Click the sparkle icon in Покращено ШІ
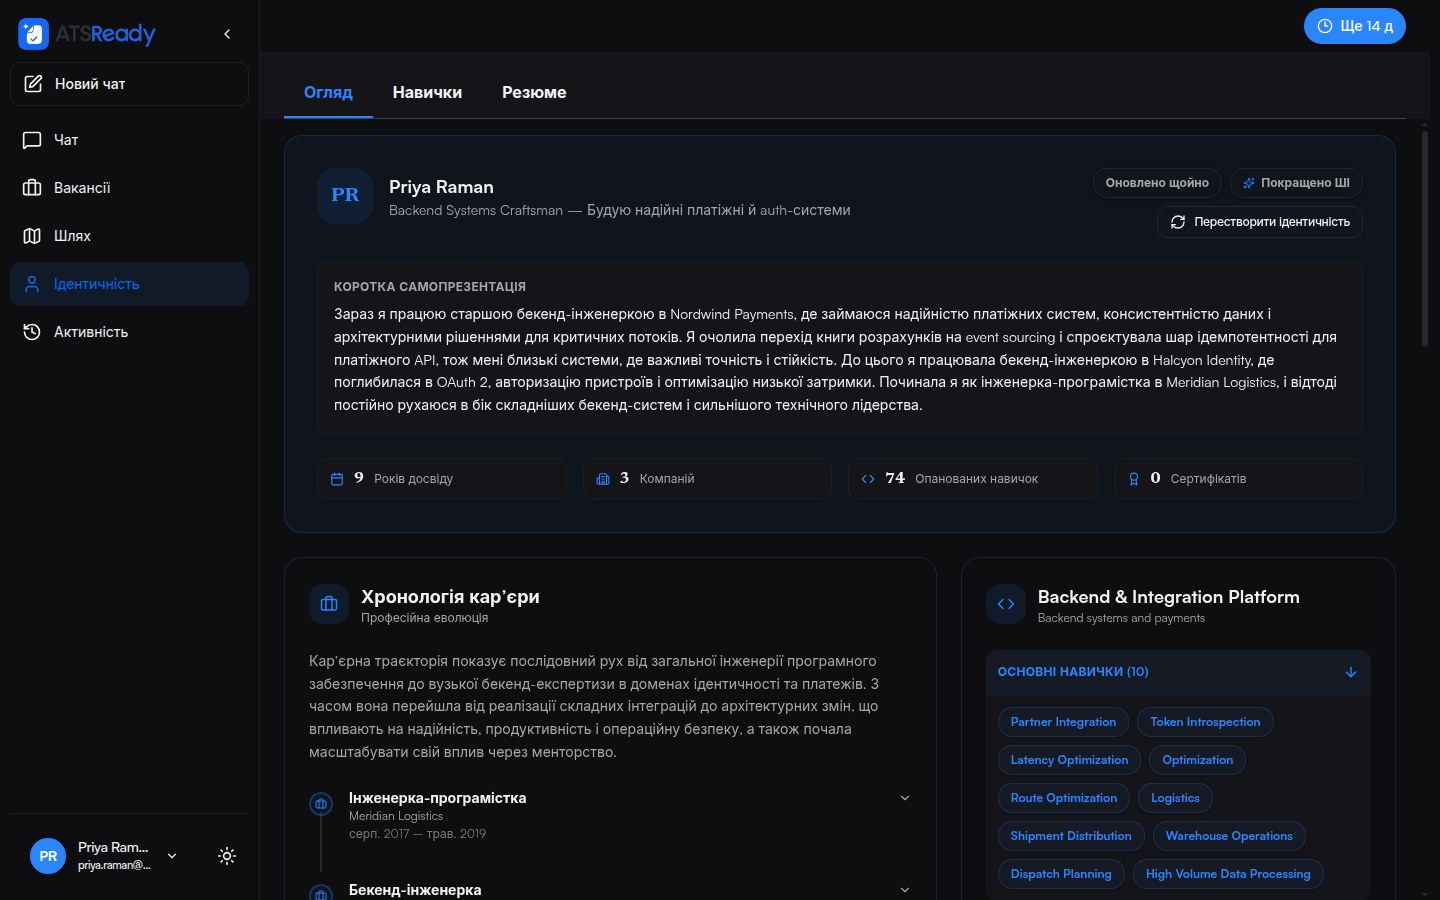 pos(1248,183)
